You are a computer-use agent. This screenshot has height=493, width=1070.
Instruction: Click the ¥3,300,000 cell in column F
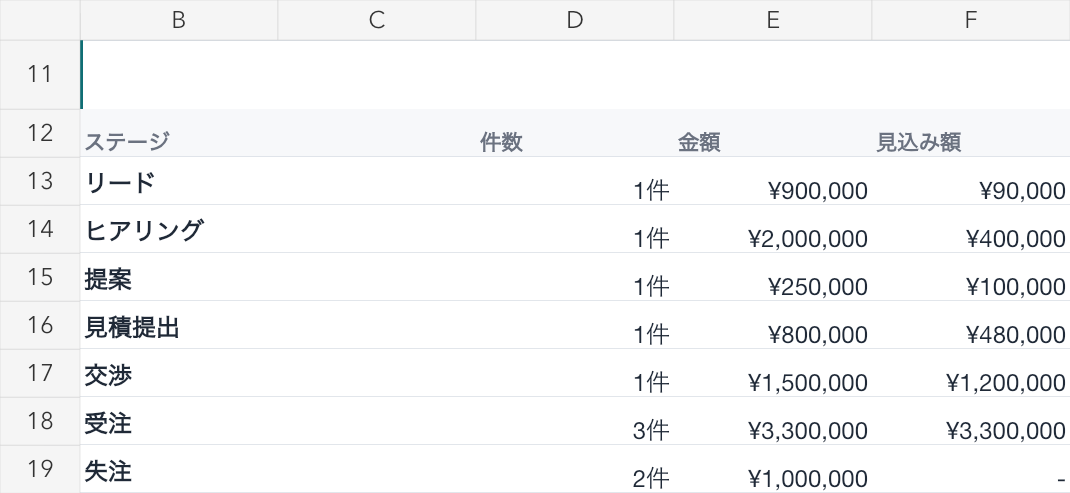(970, 421)
